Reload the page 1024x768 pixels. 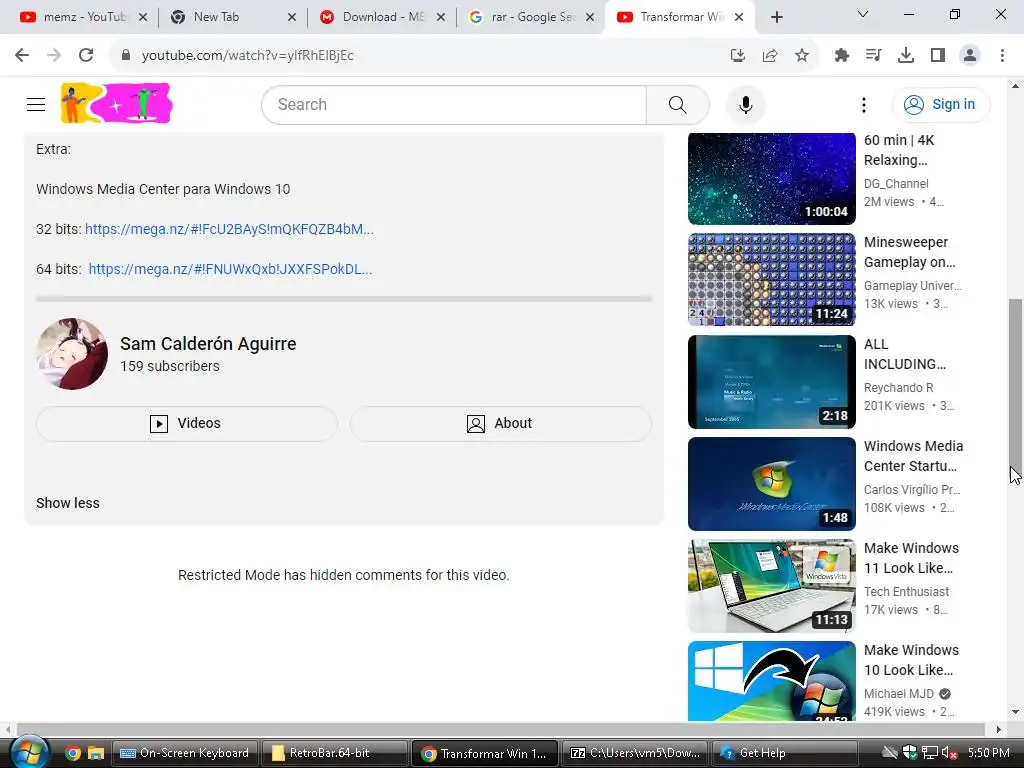click(x=86, y=56)
